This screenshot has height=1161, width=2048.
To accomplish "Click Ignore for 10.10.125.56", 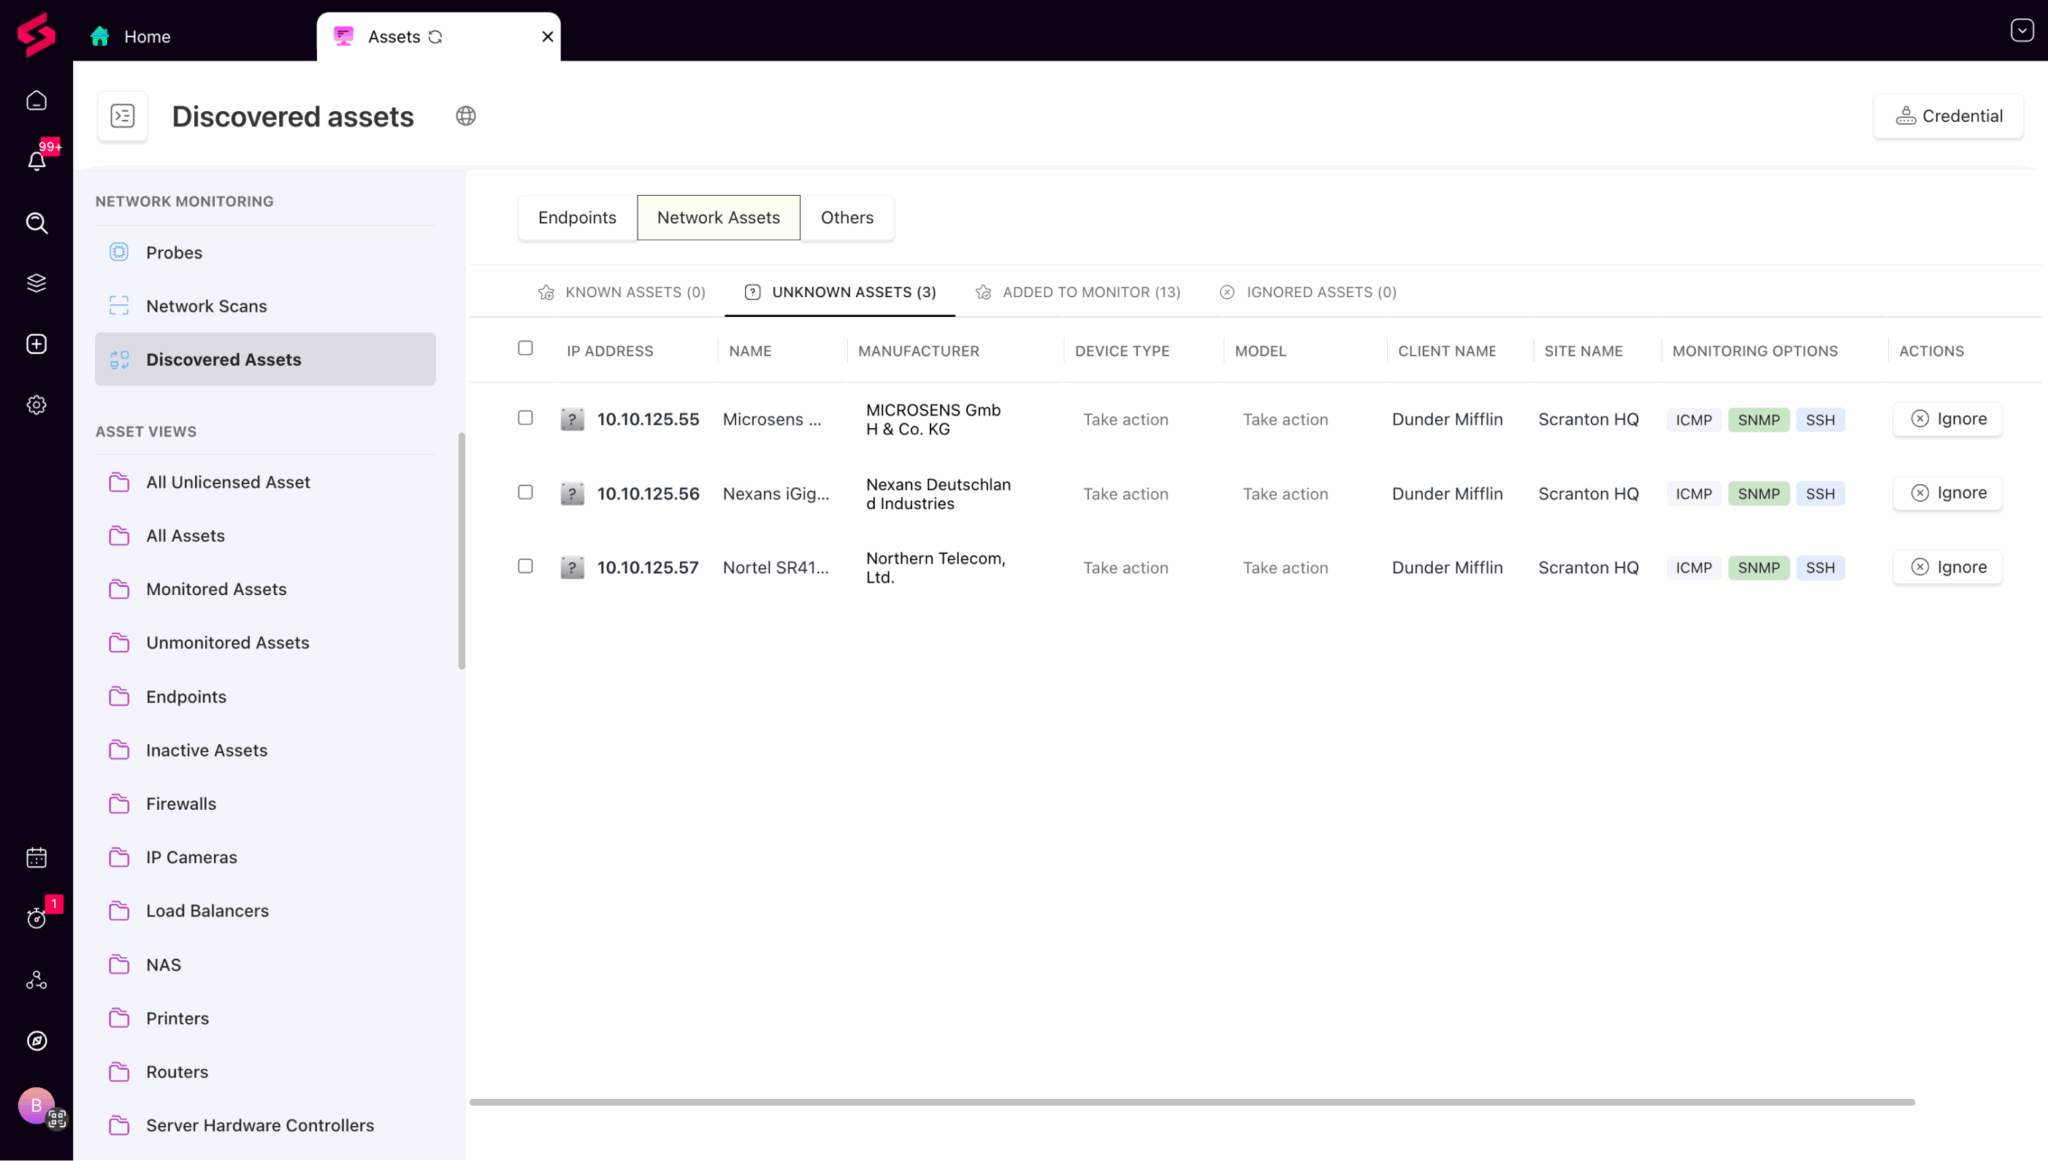I will coord(1948,493).
